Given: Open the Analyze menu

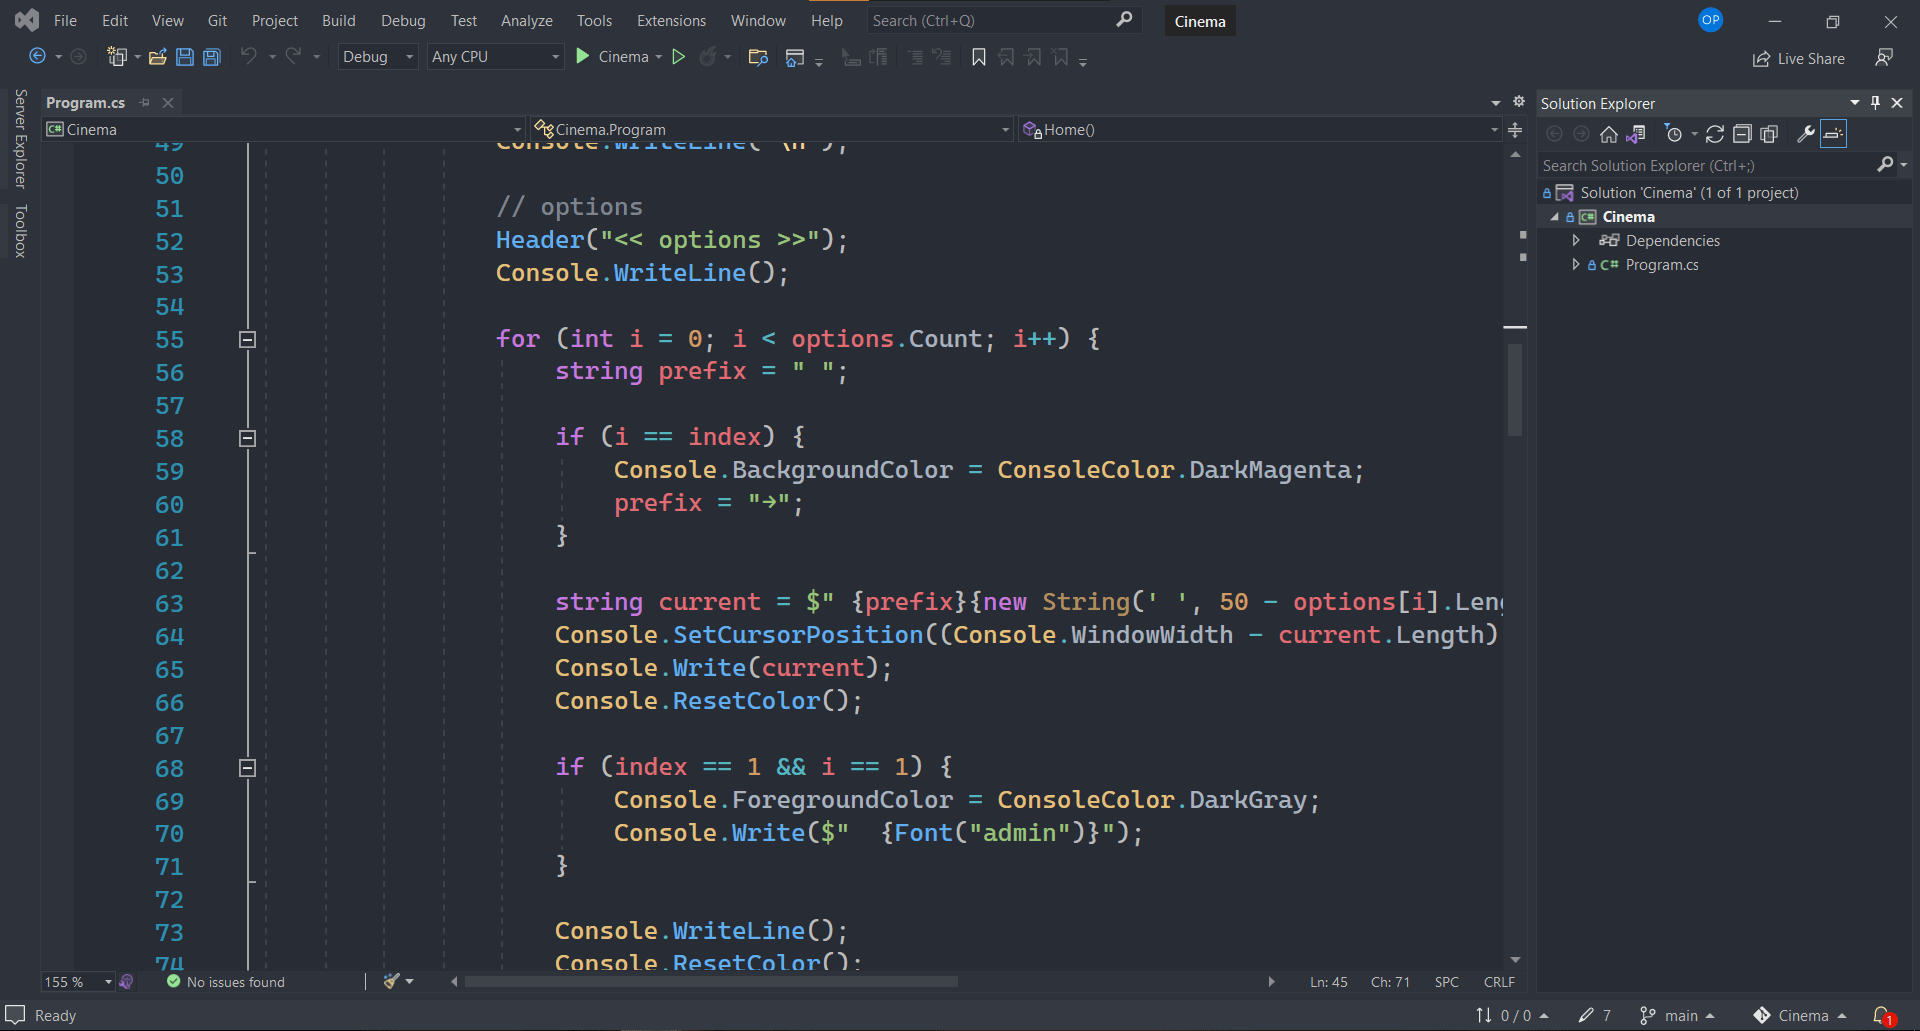Looking at the screenshot, I should 527,20.
